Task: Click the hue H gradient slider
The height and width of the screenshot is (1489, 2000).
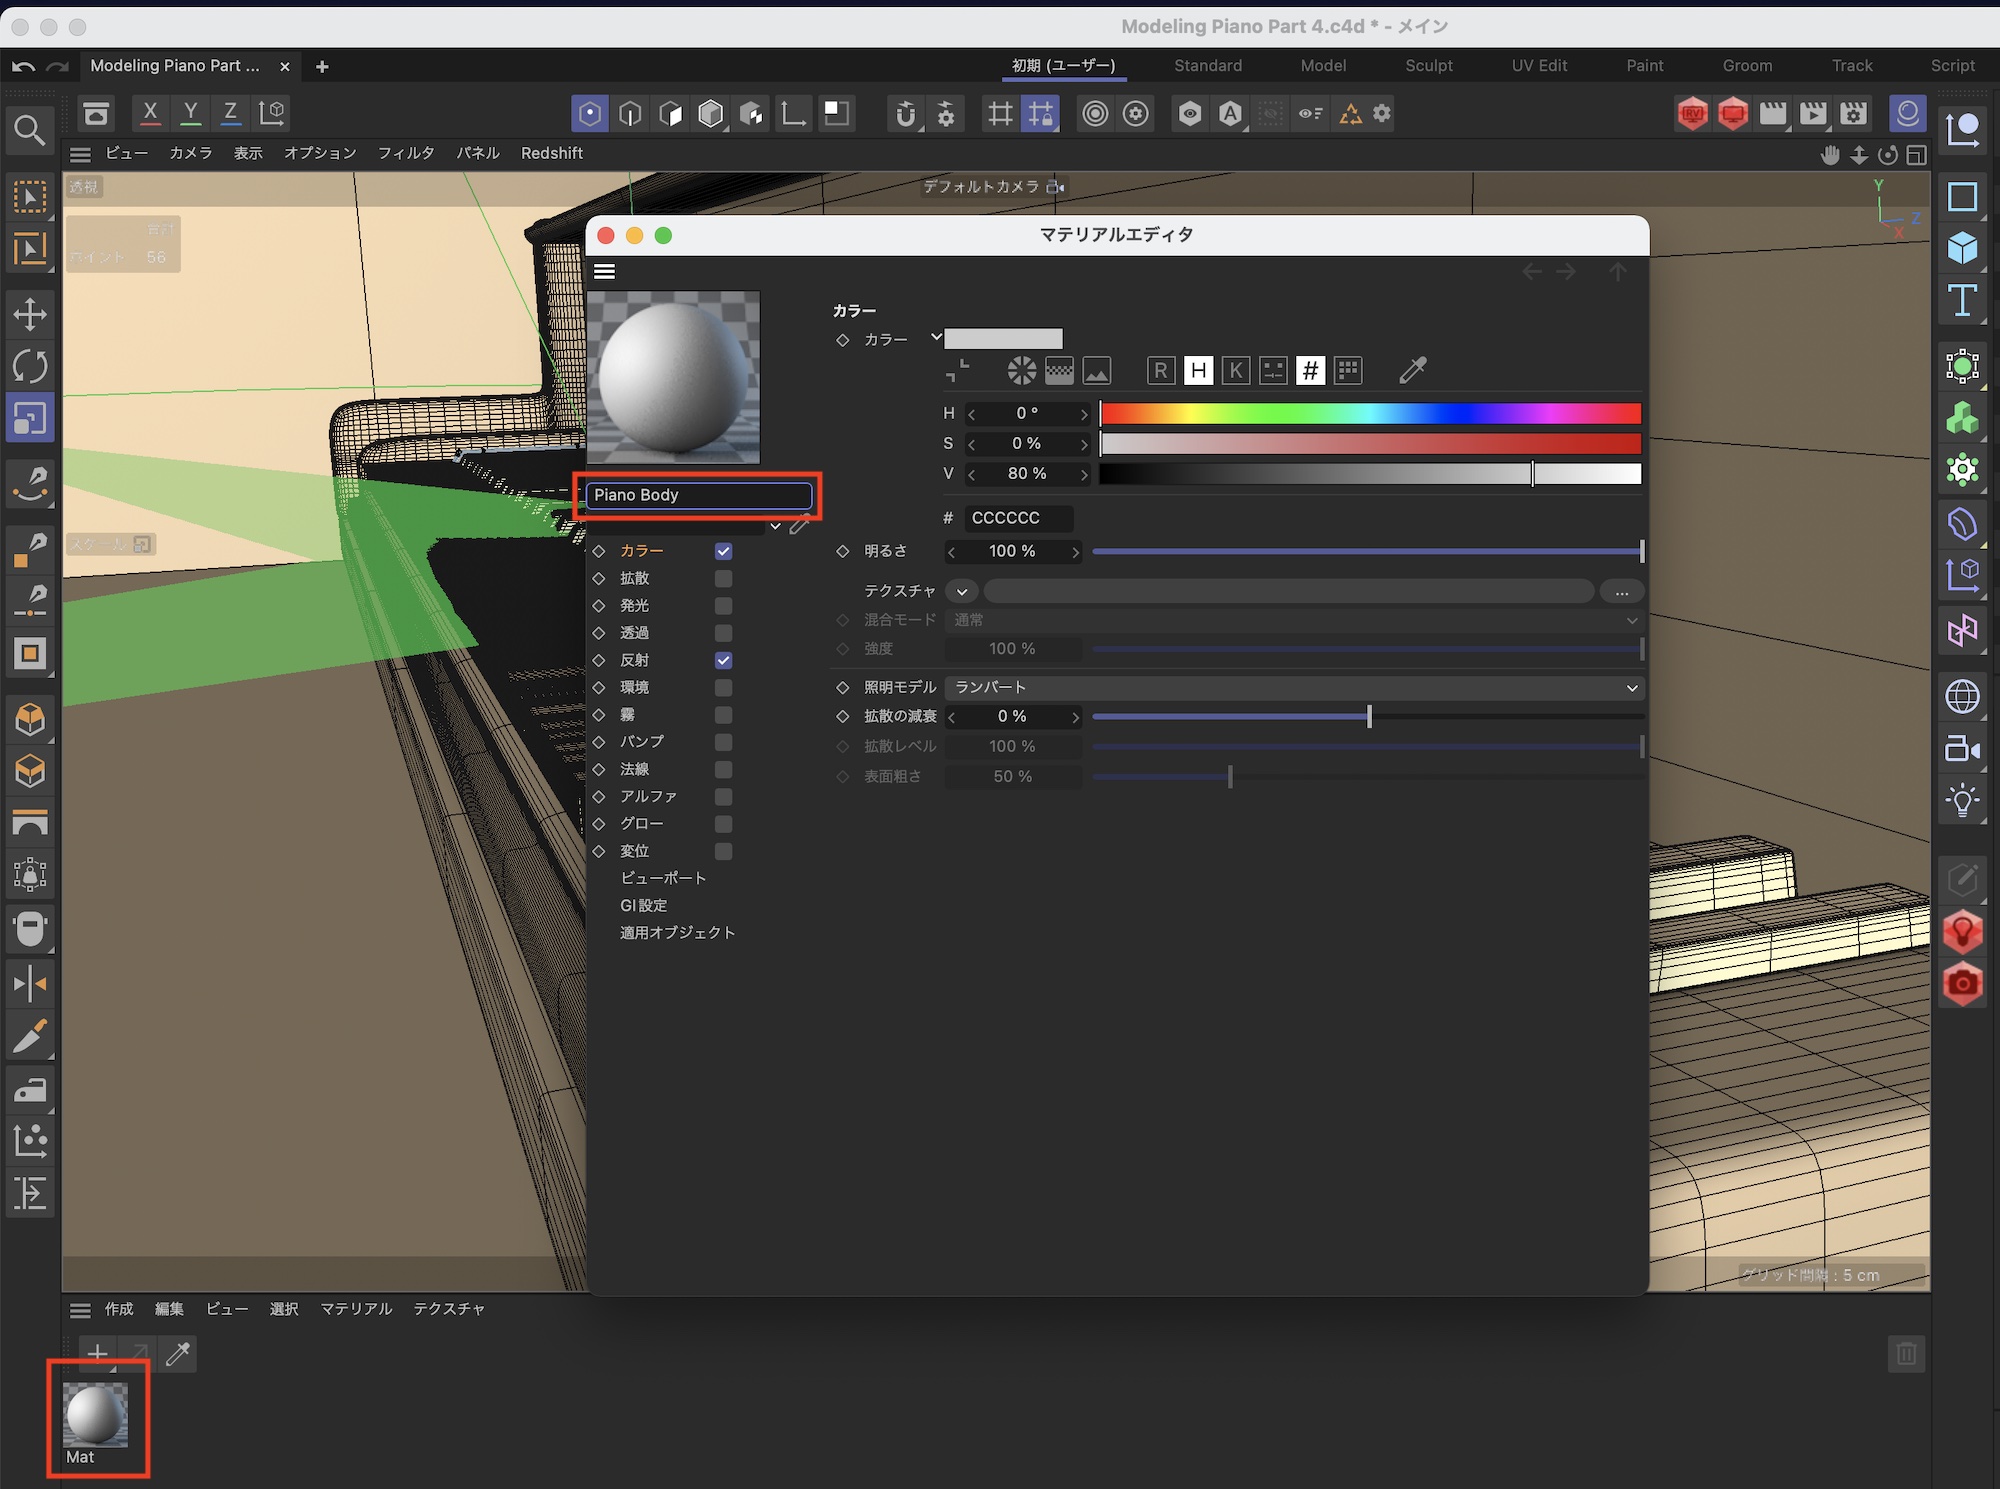Action: pos(1370,414)
